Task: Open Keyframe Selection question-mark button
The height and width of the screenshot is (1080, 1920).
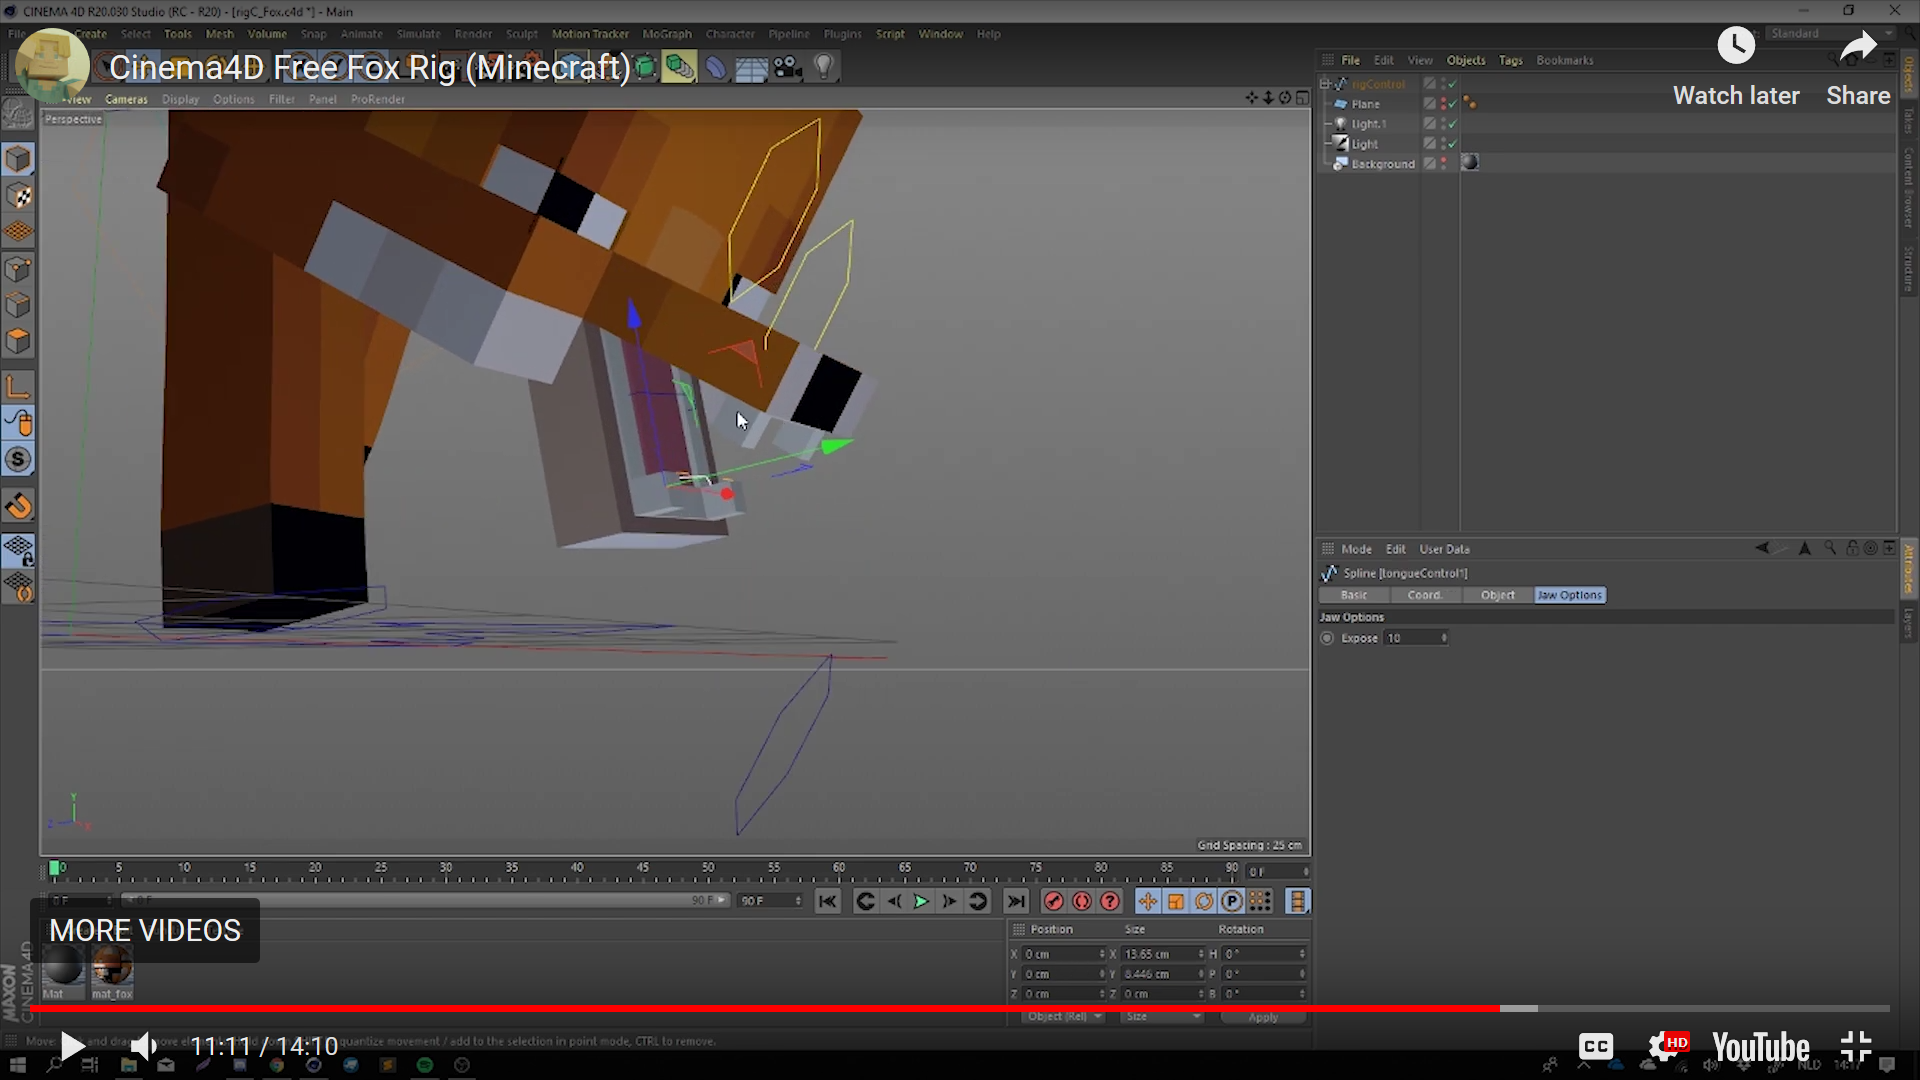Action: tap(1110, 902)
